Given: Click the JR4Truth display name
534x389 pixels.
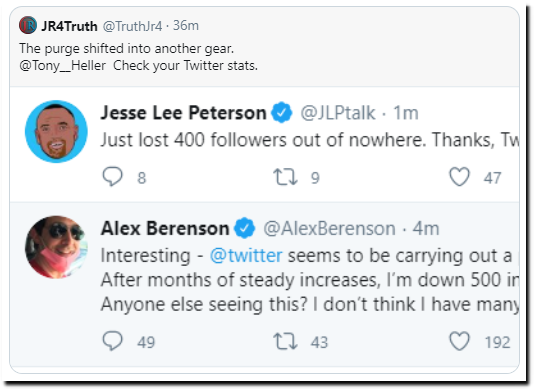Looking at the screenshot, I should [x=69, y=26].
